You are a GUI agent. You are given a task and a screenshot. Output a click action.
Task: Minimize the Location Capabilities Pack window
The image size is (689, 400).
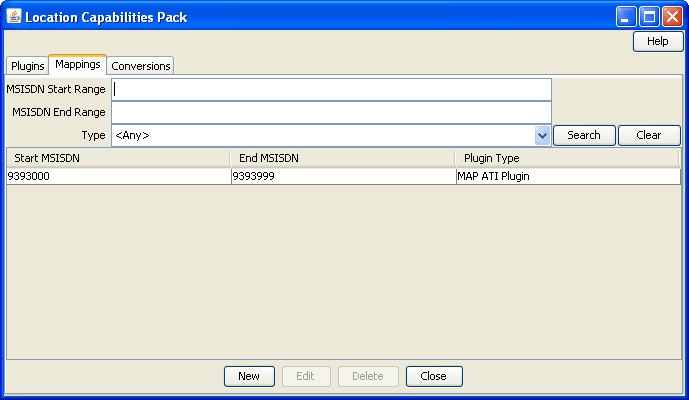[x=626, y=17]
